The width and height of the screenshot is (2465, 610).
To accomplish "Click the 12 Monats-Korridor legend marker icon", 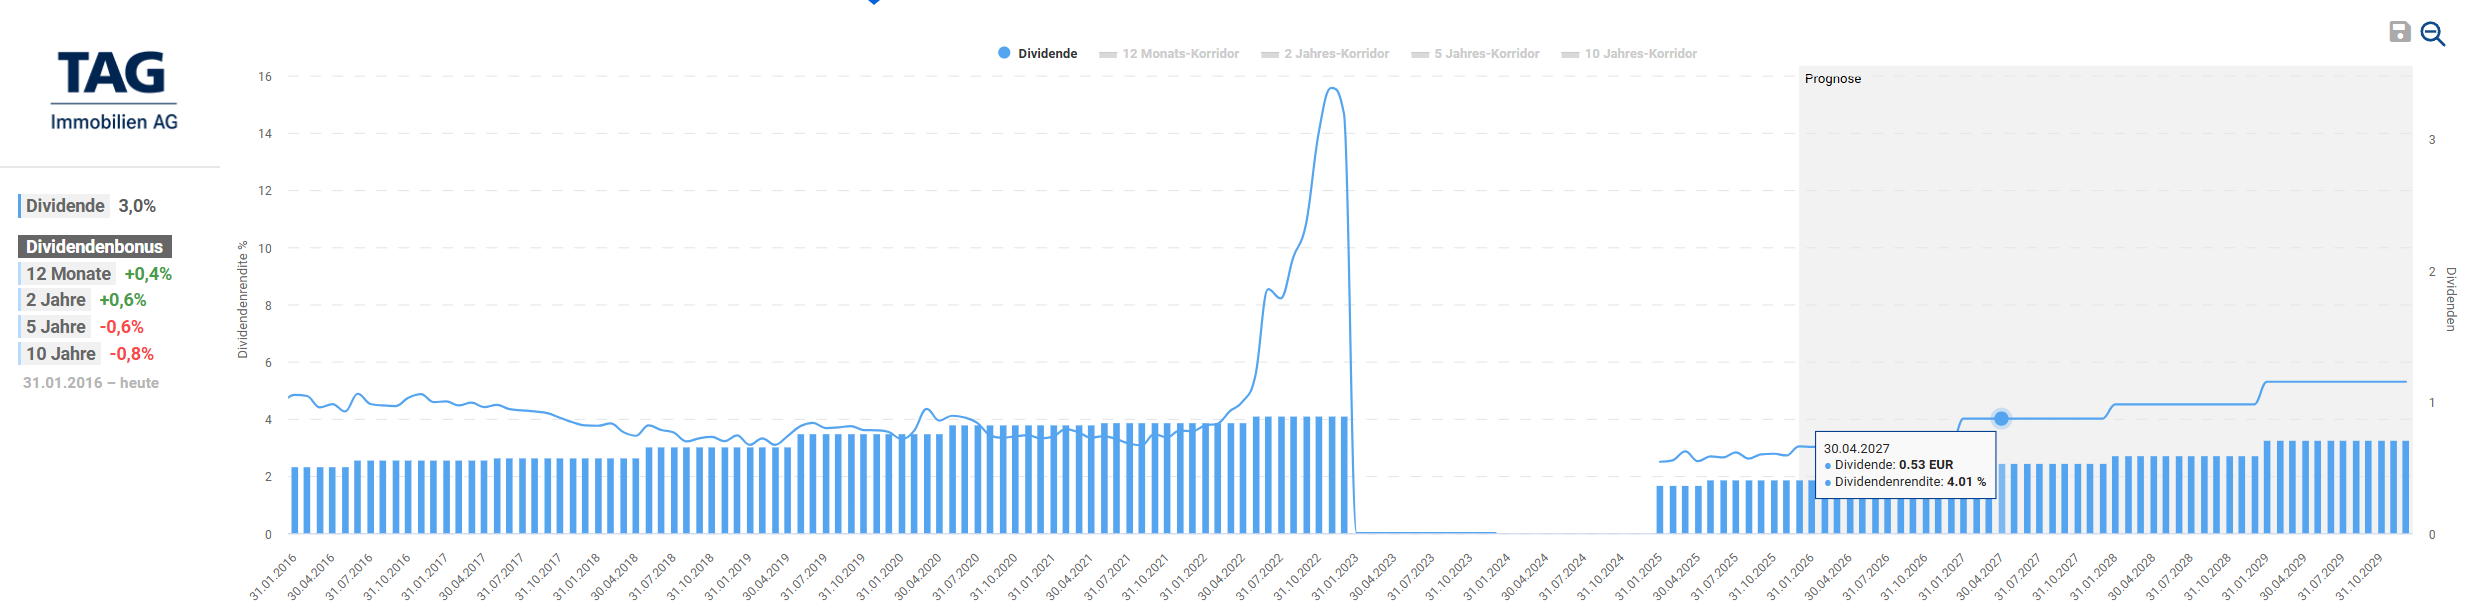I will click(1108, 54).
